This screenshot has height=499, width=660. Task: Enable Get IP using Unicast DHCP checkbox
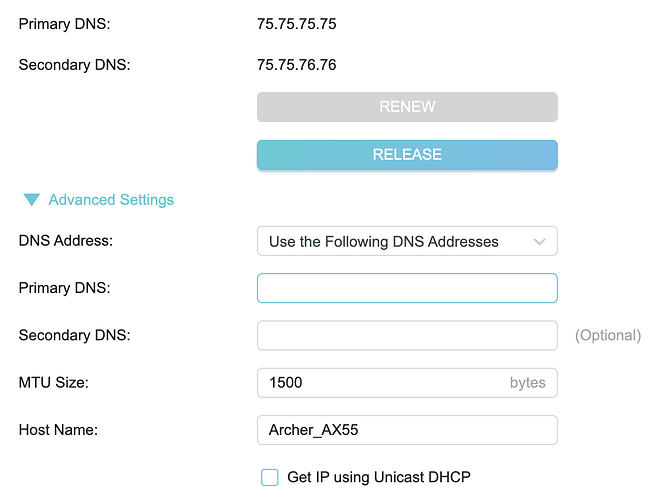(270, 477)
